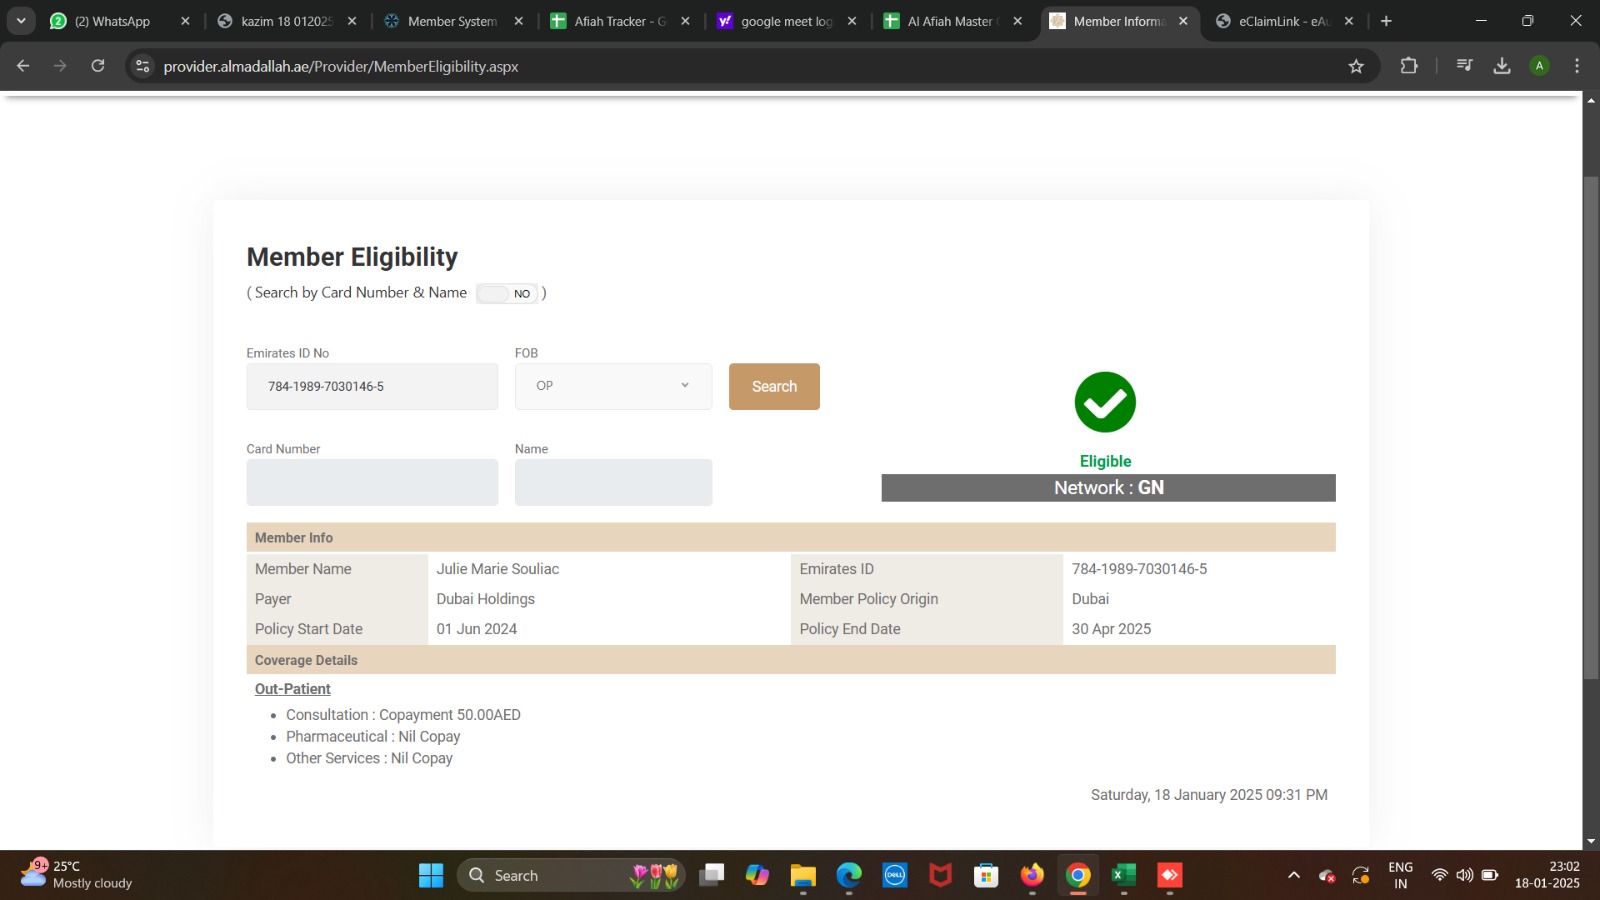This screenshot has width=1600, height=900.
Task: Select the Pharmaceutical : Nil Copay line
Action: 373,737
